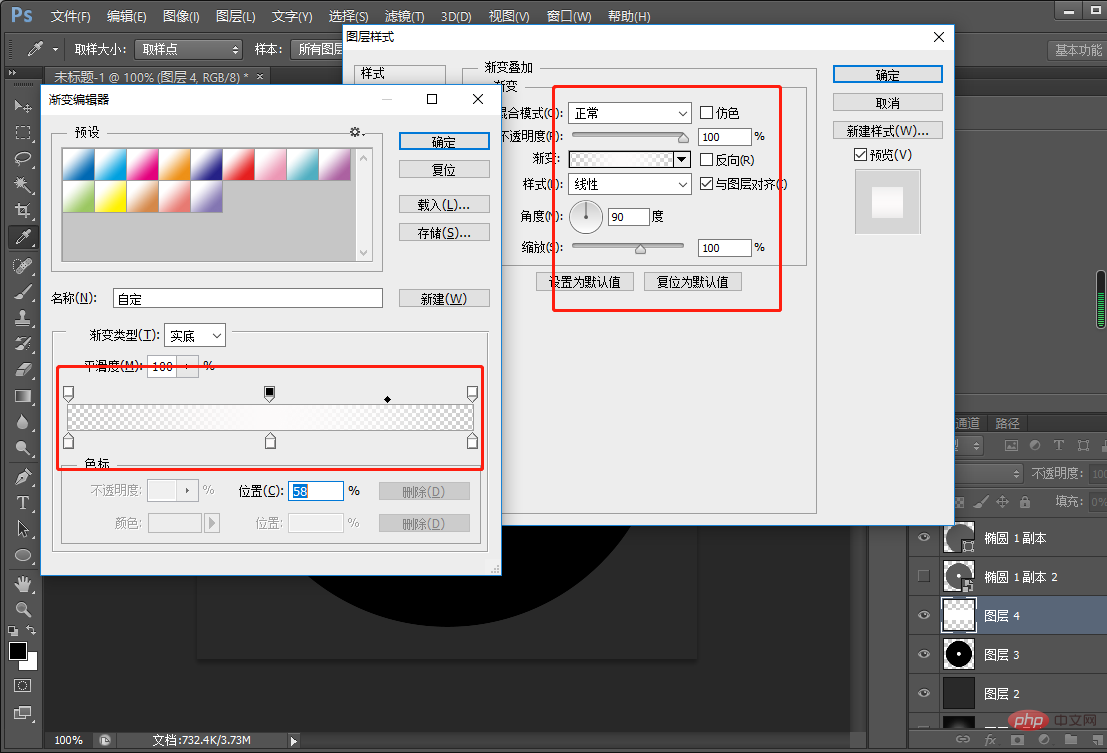
Task: Uncheck the 预览 checkbox
Action: [860, 154]
